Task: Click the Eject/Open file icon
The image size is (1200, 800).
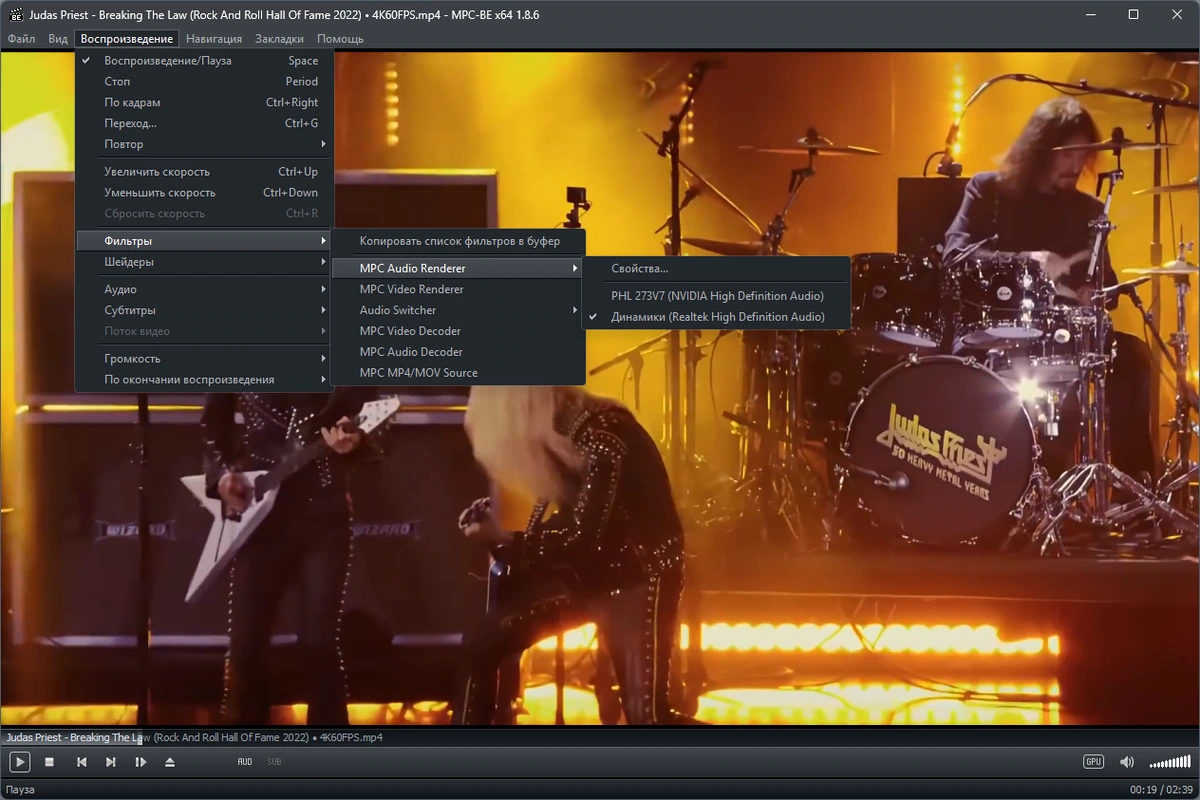Action: pyautogui.click(x=170, y=762)
